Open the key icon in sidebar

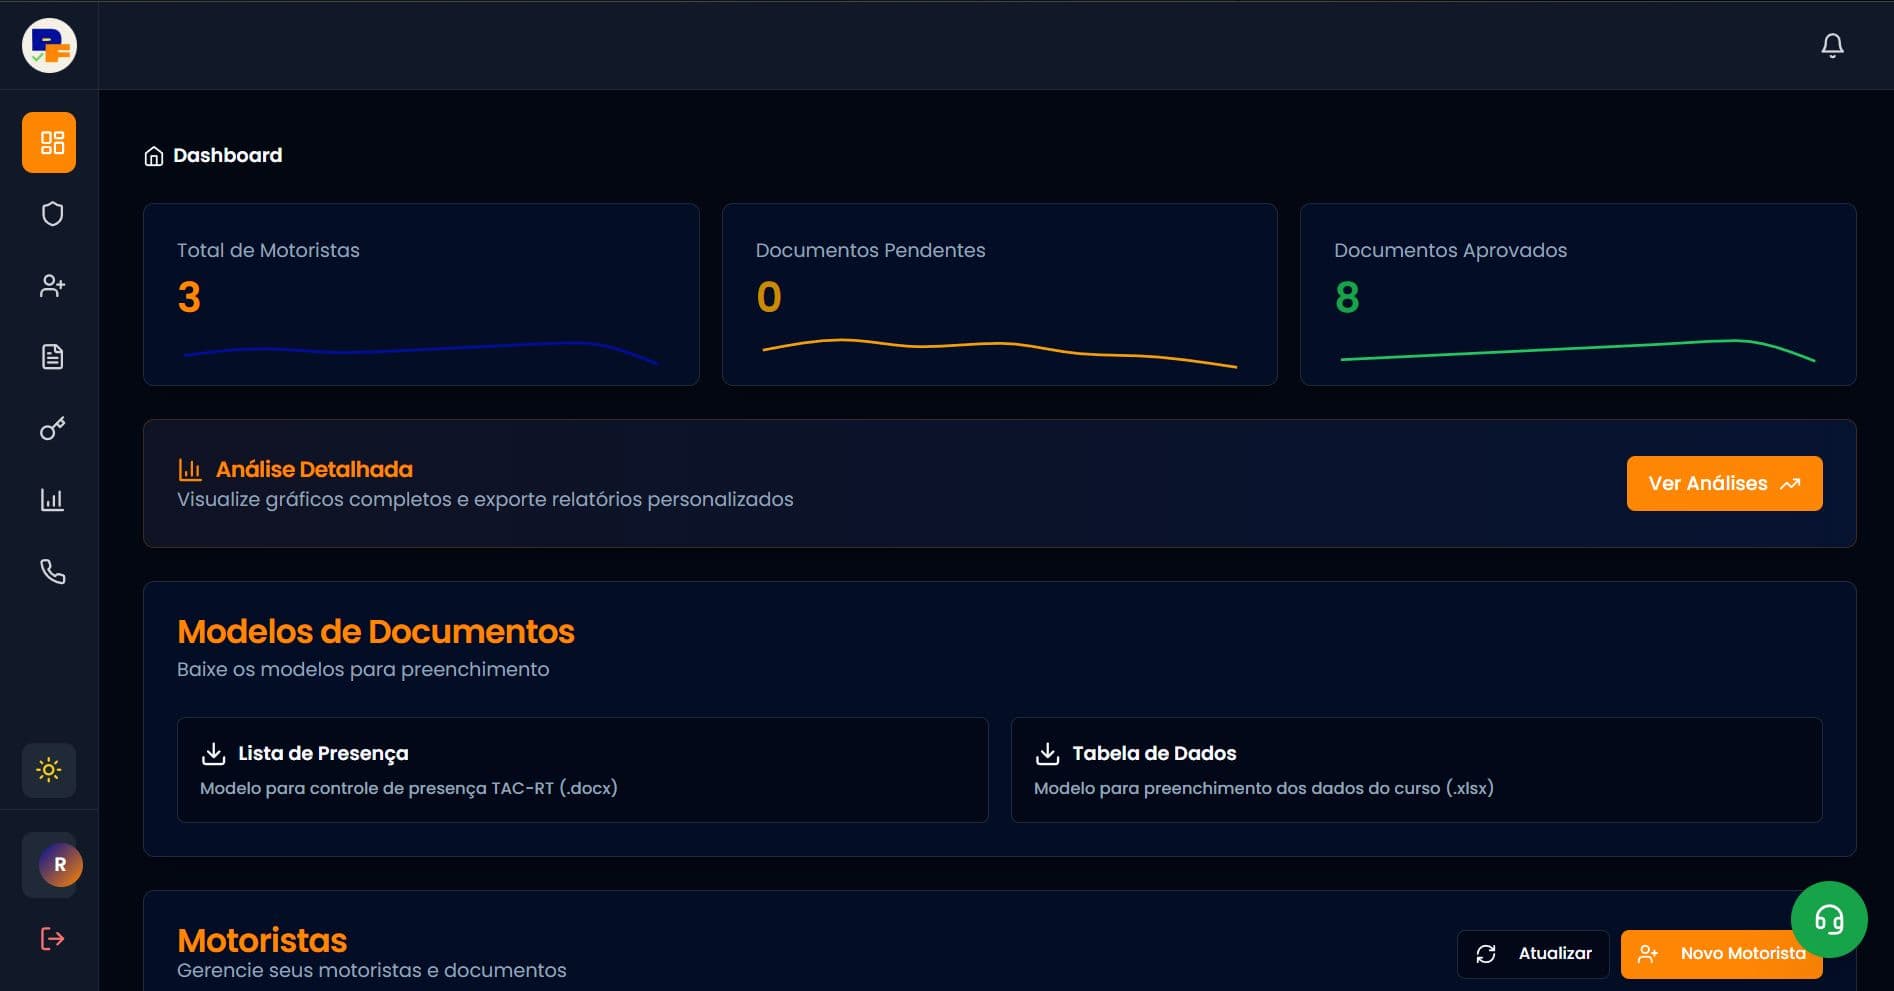(x=52, y=429)
